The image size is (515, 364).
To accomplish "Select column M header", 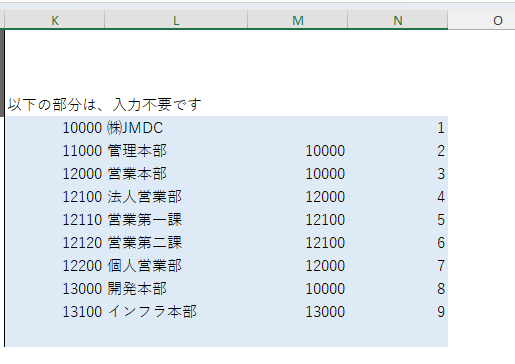I will (298, 20).
